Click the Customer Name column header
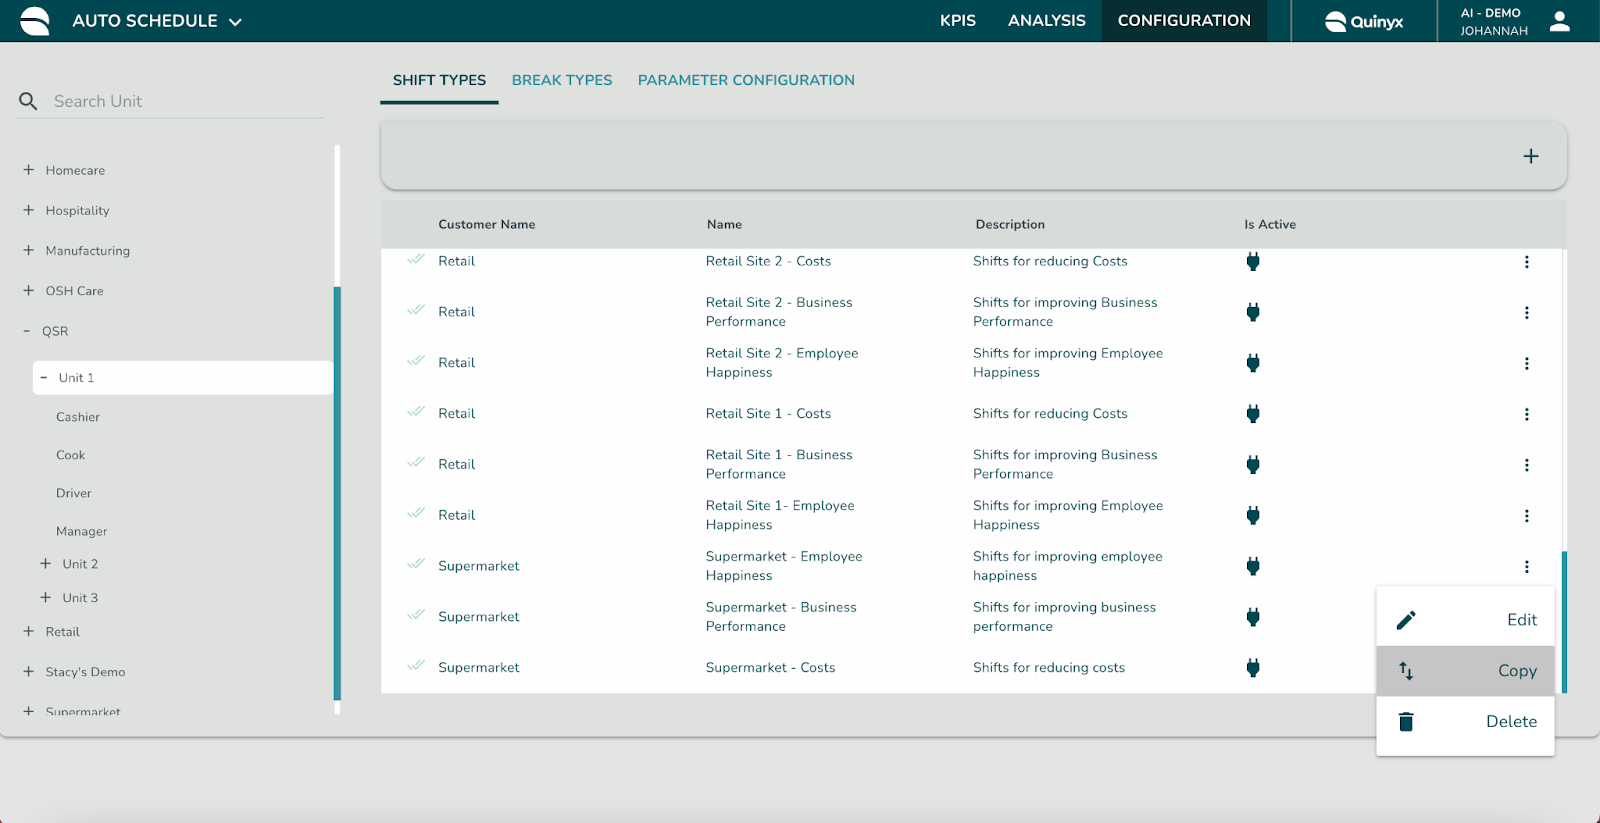Screen dimensions: 1600x823 click(487, 225)
